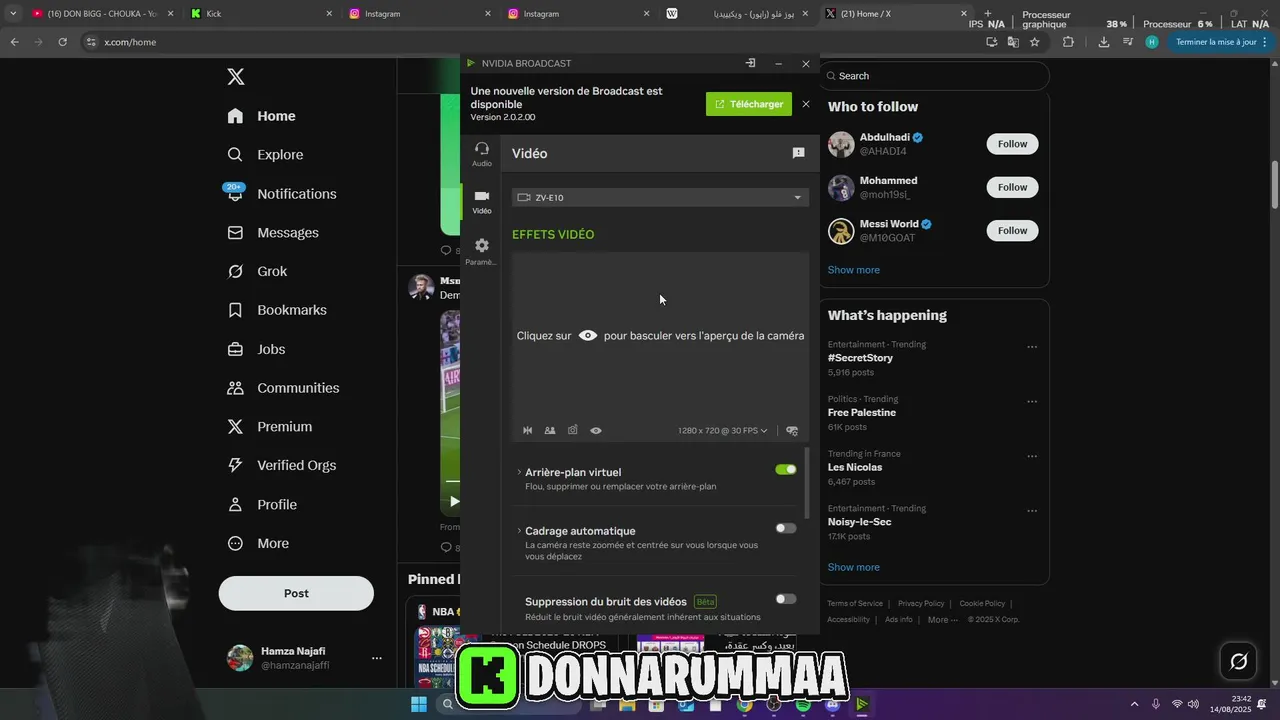Click the mirror/flip preview icon under camera preview
Image resolution: width=1280 pixels, height=720 pixels.
528,430
